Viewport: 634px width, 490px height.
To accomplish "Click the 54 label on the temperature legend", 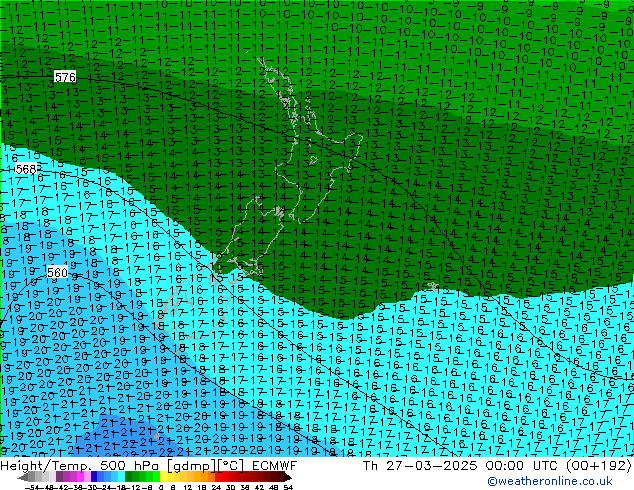I will (288, 488).
